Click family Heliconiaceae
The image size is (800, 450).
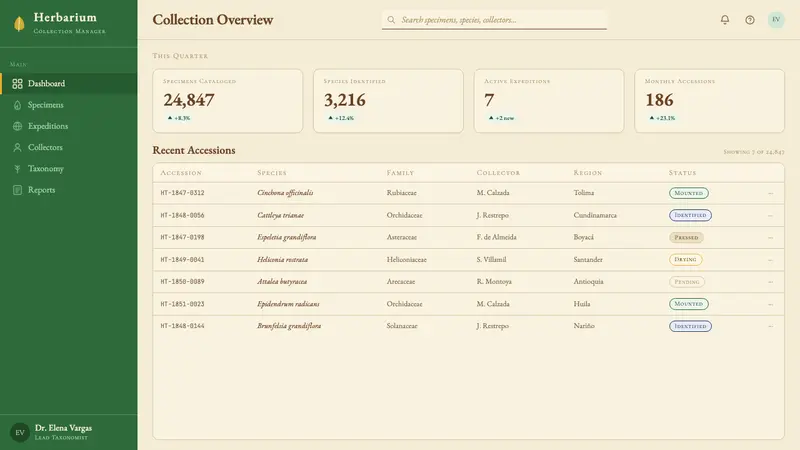coord(407,260)
